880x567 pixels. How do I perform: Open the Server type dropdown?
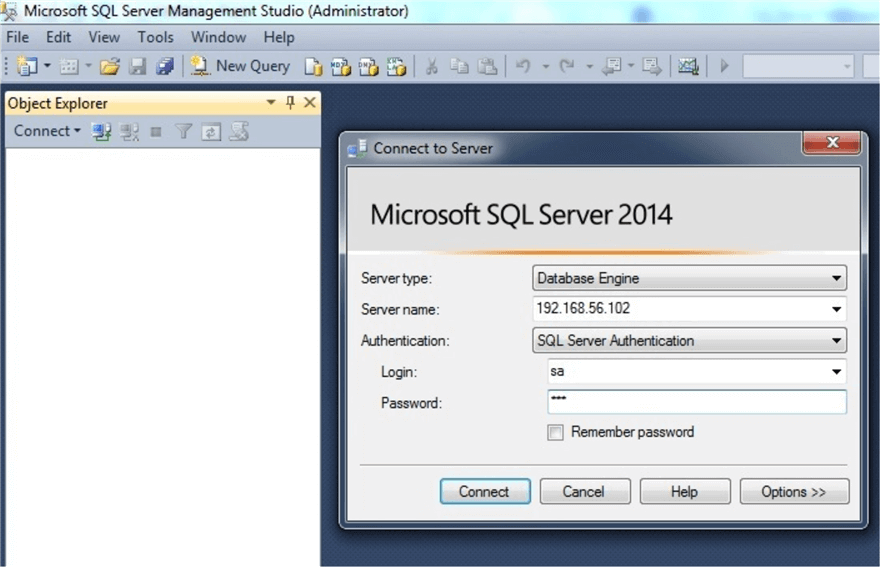pyautogui.click(x=689, y=278)
